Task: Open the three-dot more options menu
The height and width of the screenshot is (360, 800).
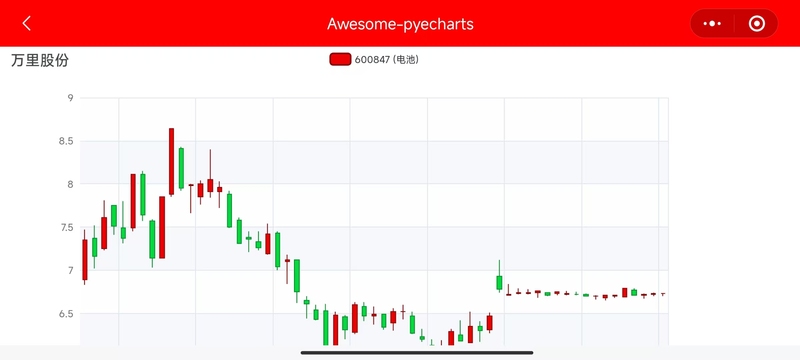Action: pyautogui.click(x=712, y=23)
